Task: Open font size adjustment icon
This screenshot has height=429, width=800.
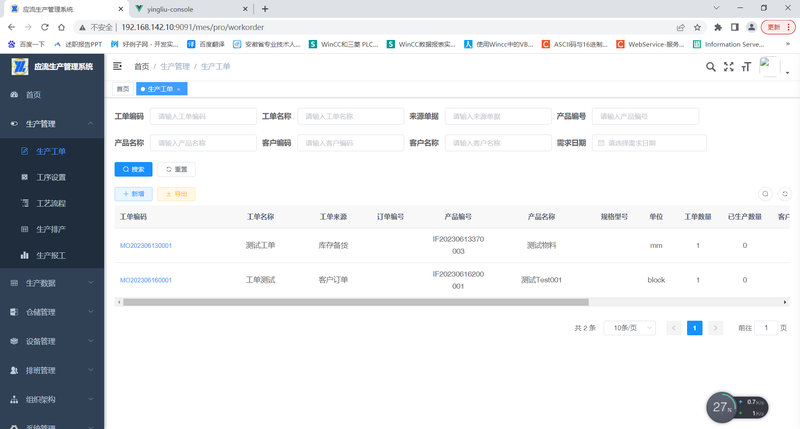Action: point(746,67)
